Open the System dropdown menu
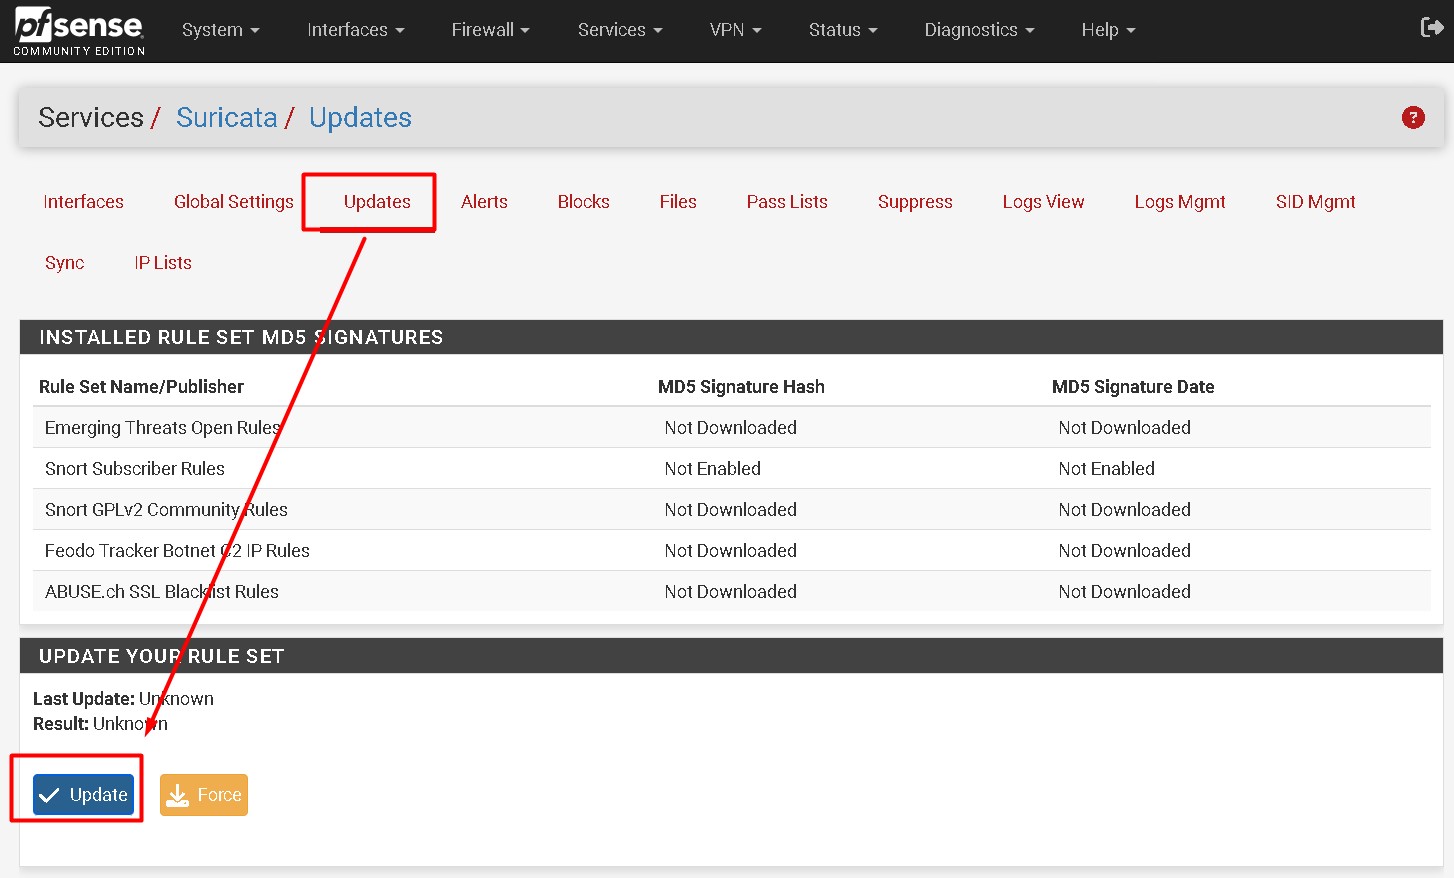This screenshot has height=878, width=1454. point(219,30)
